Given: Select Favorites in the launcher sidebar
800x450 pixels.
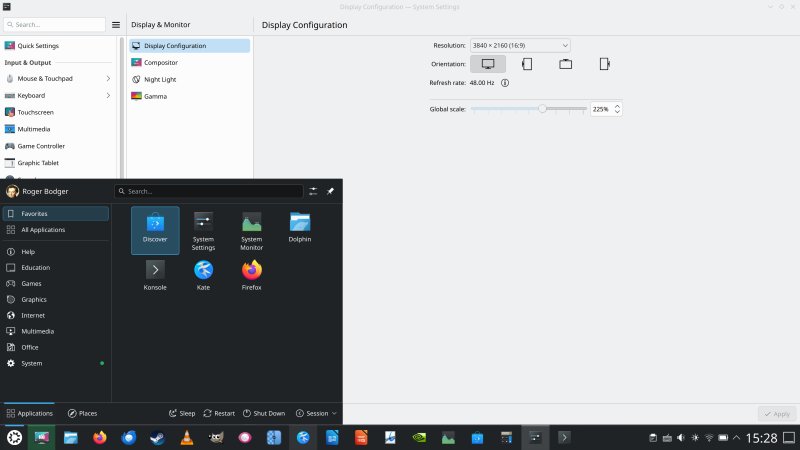Looking at the screenshot, I should (56, 214).
